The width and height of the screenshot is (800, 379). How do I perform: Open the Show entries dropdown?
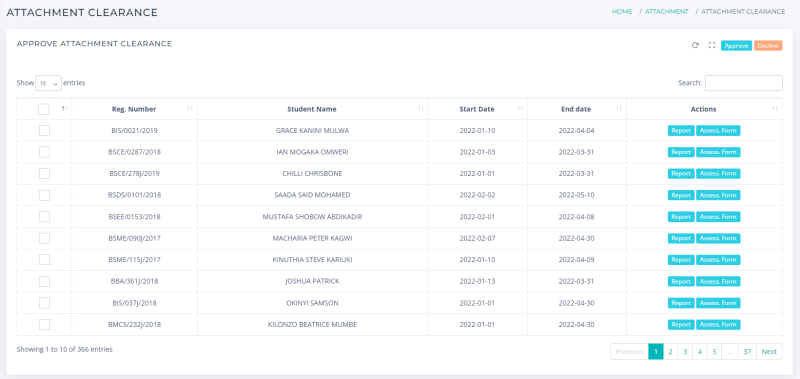point(48,83)
